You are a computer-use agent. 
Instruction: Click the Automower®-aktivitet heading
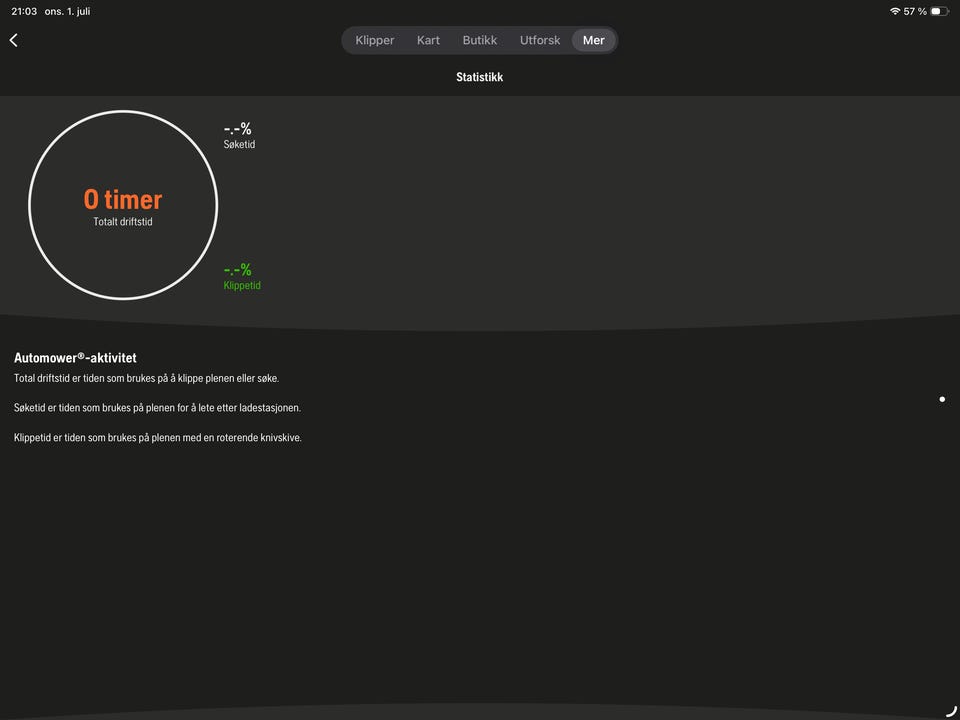pos(75,358)
